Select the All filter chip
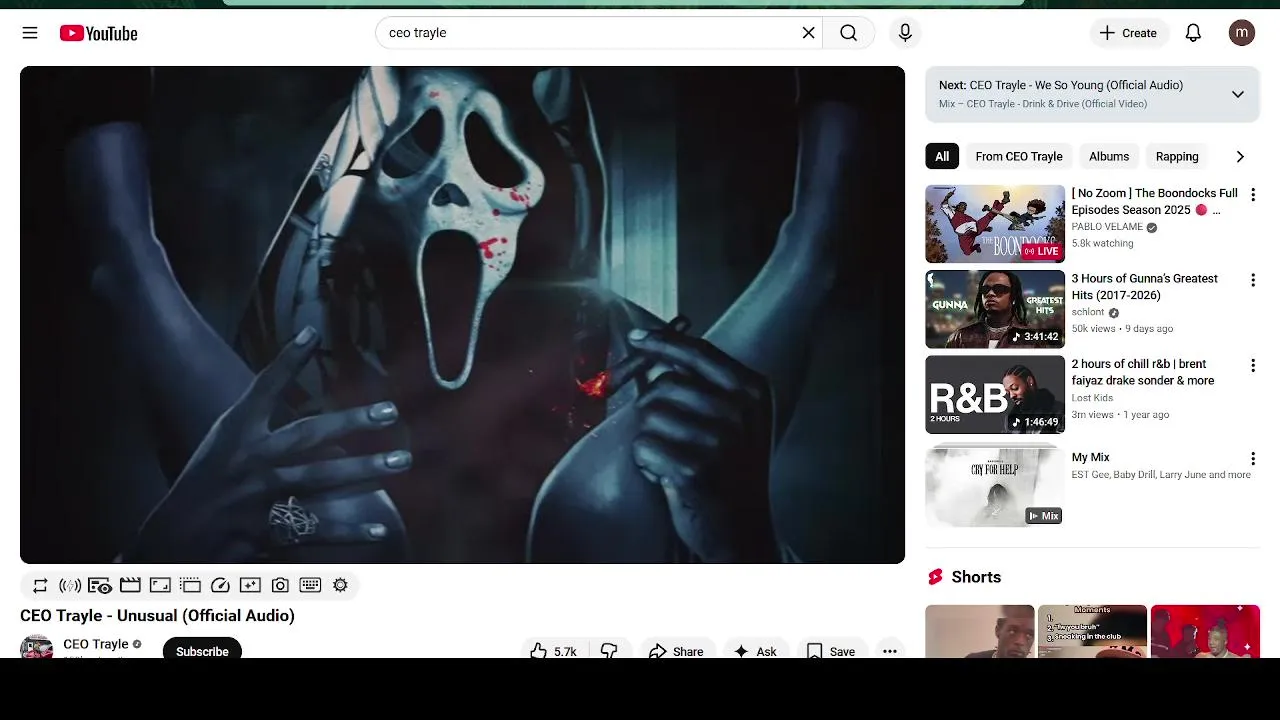The image size is (1280, 720). 942,156
